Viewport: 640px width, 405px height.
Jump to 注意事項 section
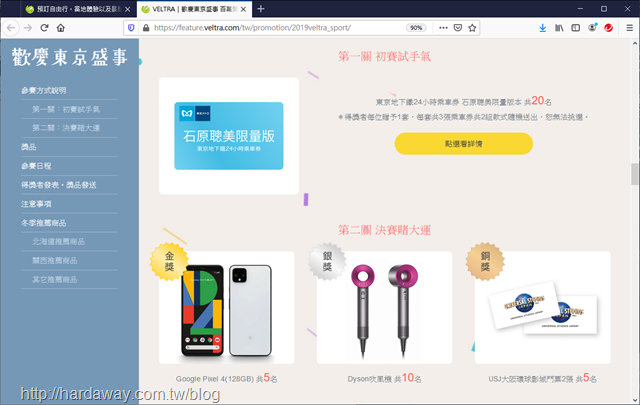click(x=36, y=204)
